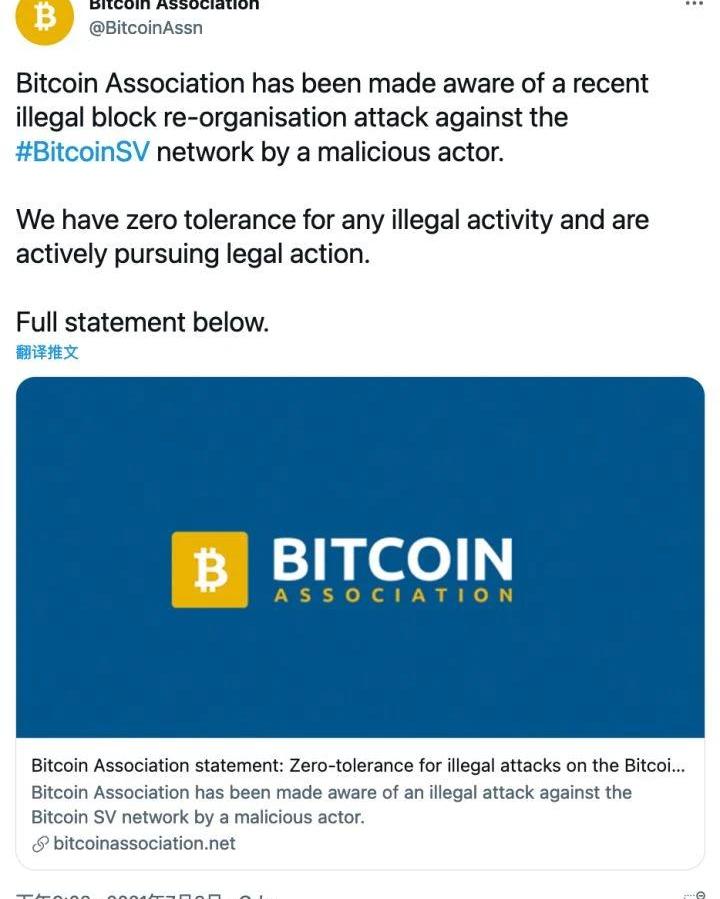The height and width of the screenshot is (899, 720).
Task: Click the blue background of the banner card
Action: click(x=360, y=450)
